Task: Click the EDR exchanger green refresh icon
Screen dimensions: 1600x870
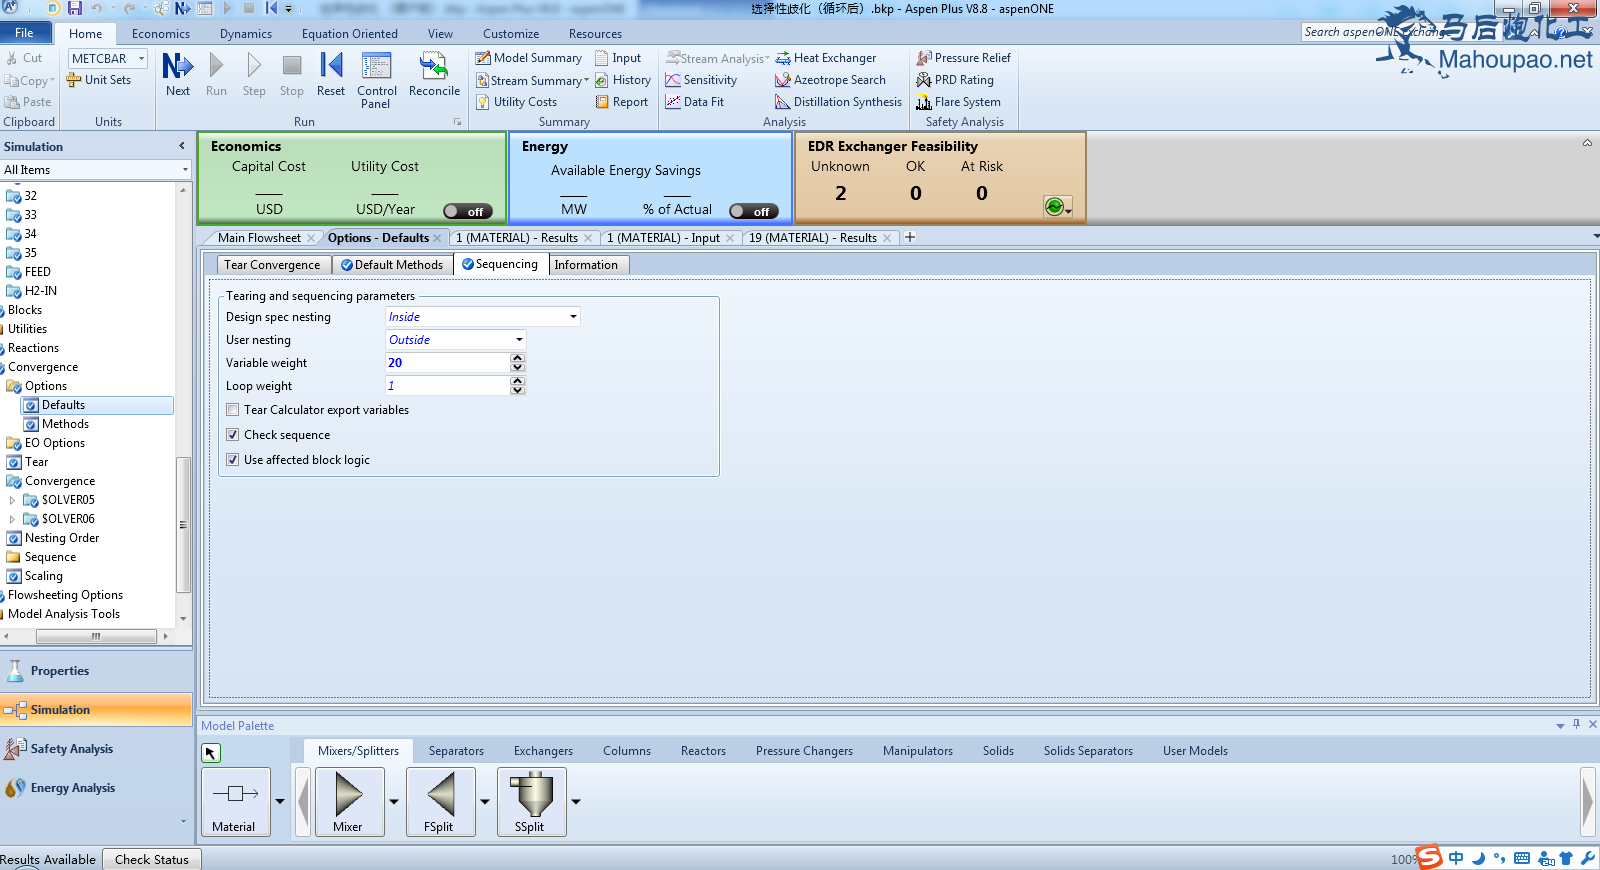Action: point(1054,207)
